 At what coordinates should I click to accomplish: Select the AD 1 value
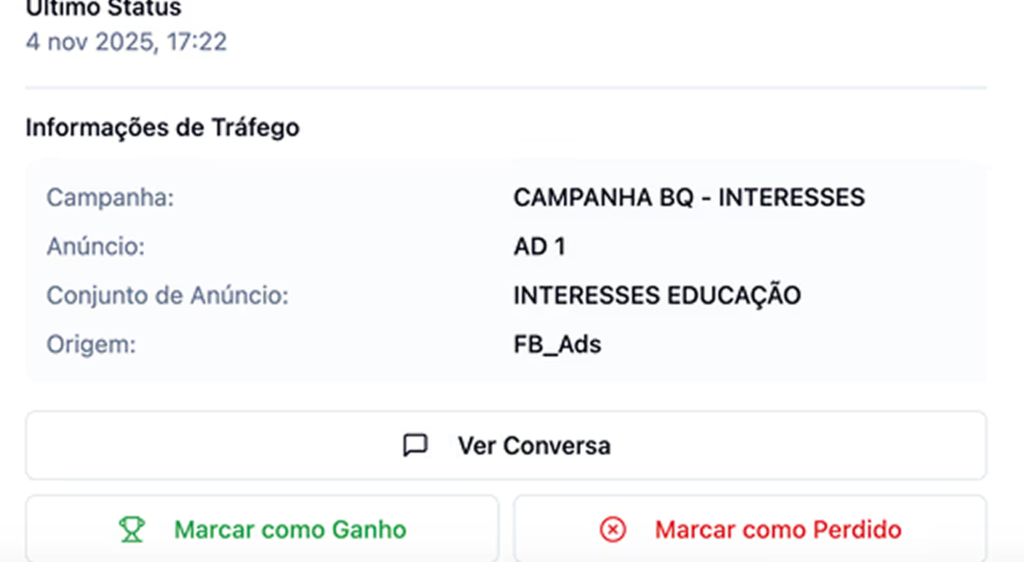pyautogui.click(x=539, y=246)
